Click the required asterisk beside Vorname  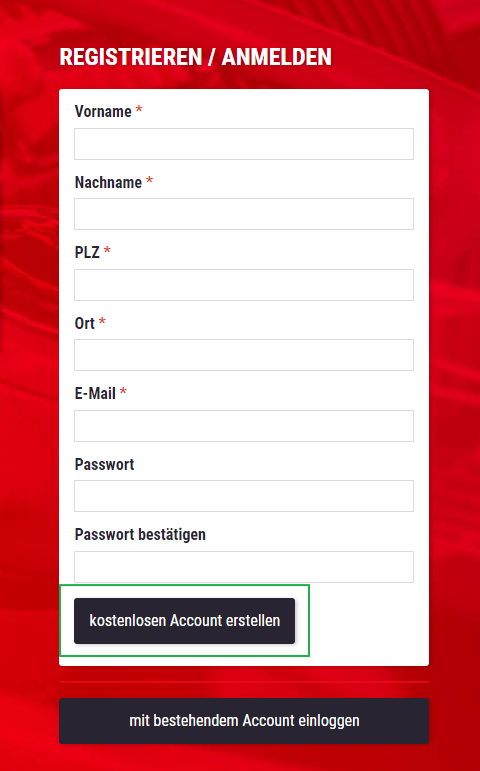point(139,111)
